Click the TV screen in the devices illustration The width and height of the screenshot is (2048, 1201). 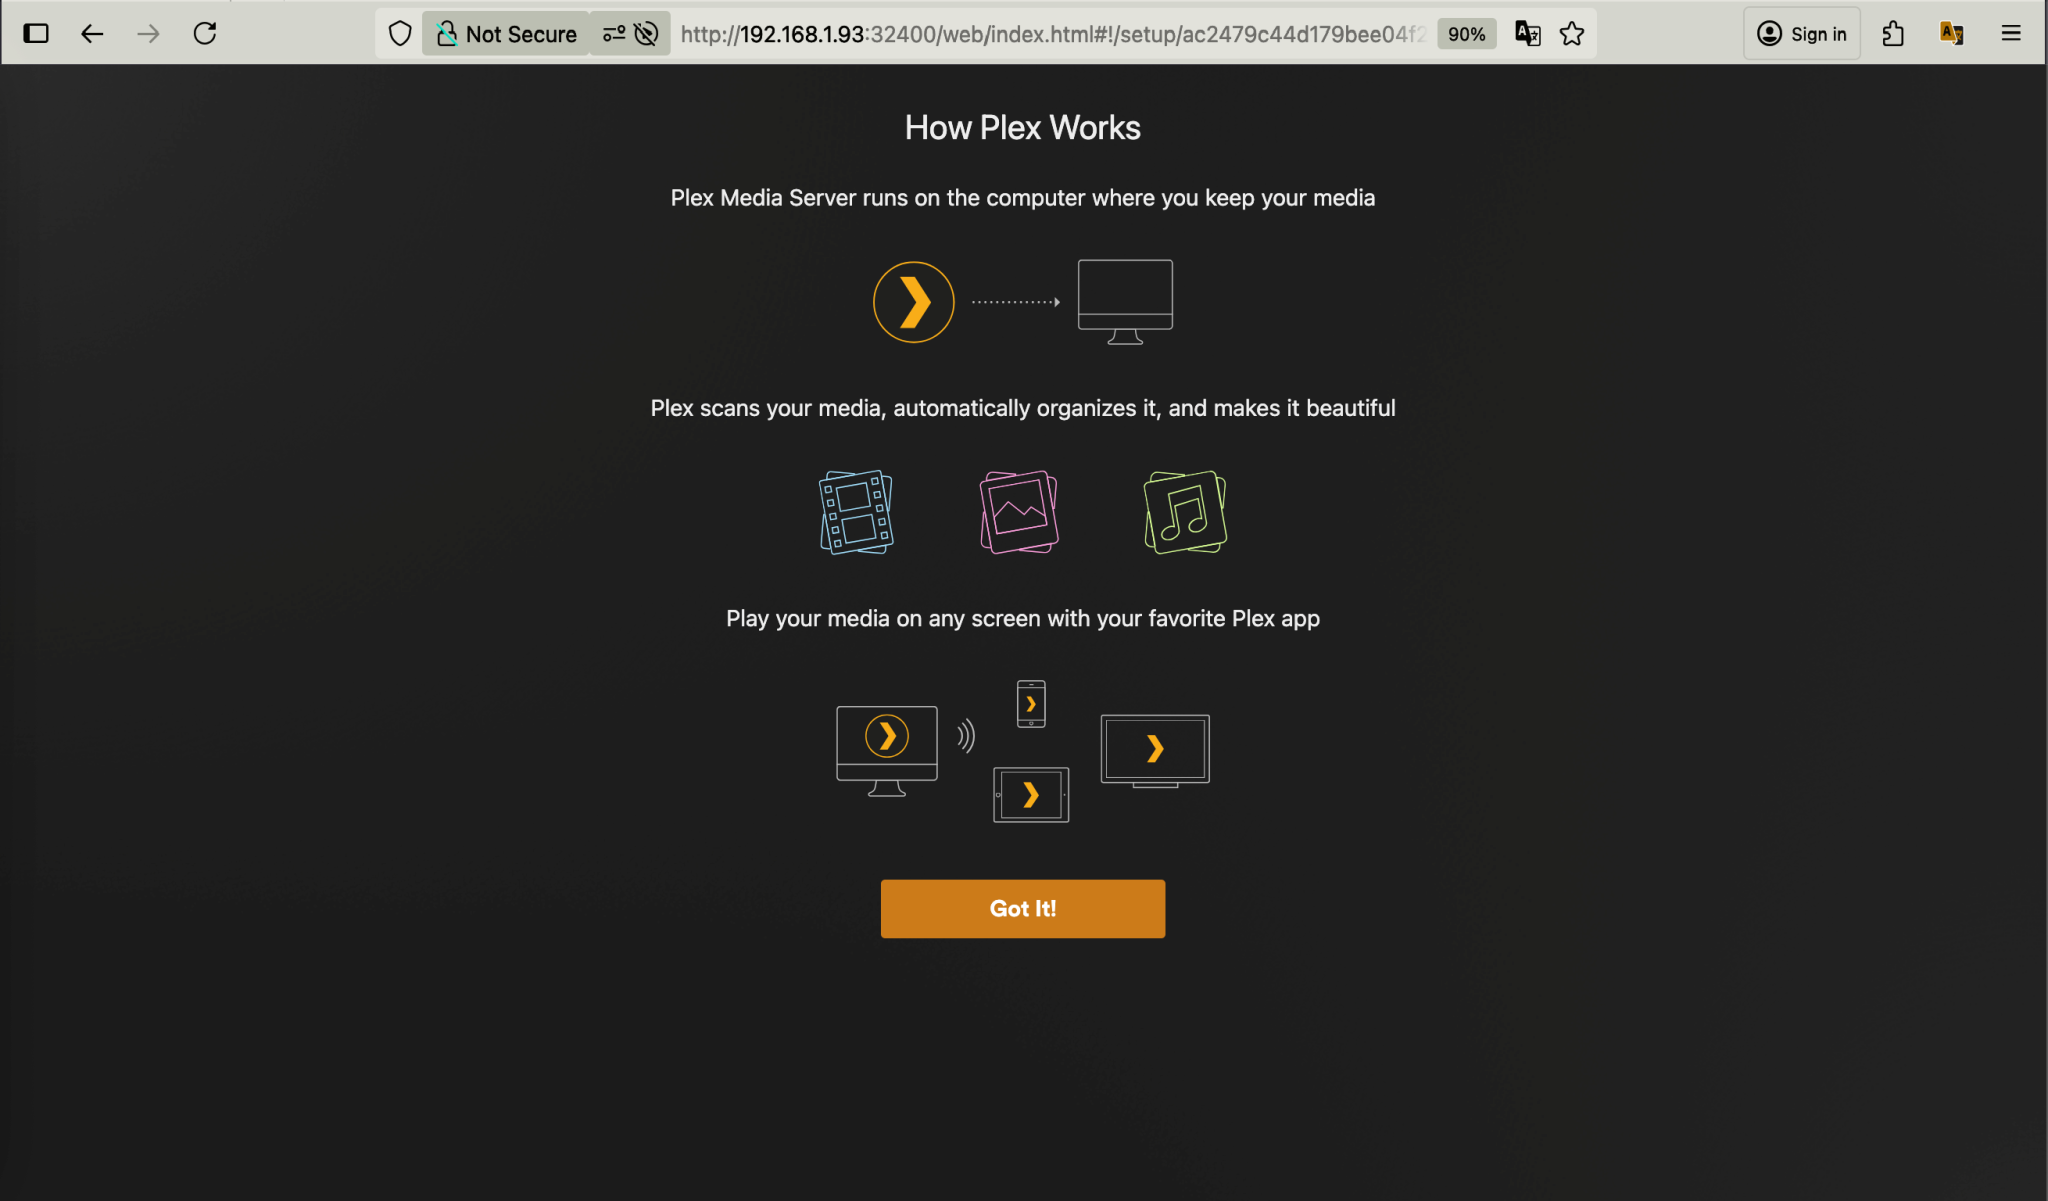(1154, 748)
